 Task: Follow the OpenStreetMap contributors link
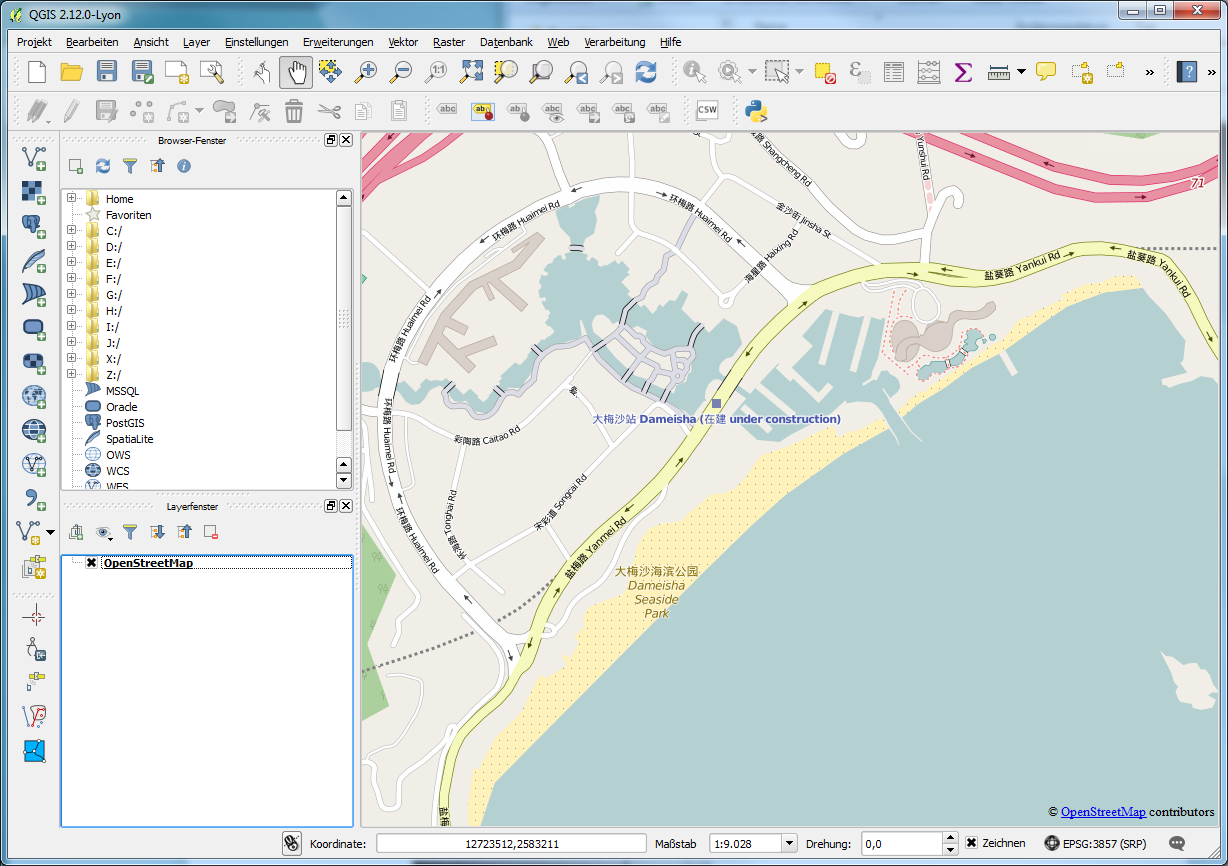click(1103, 811)
